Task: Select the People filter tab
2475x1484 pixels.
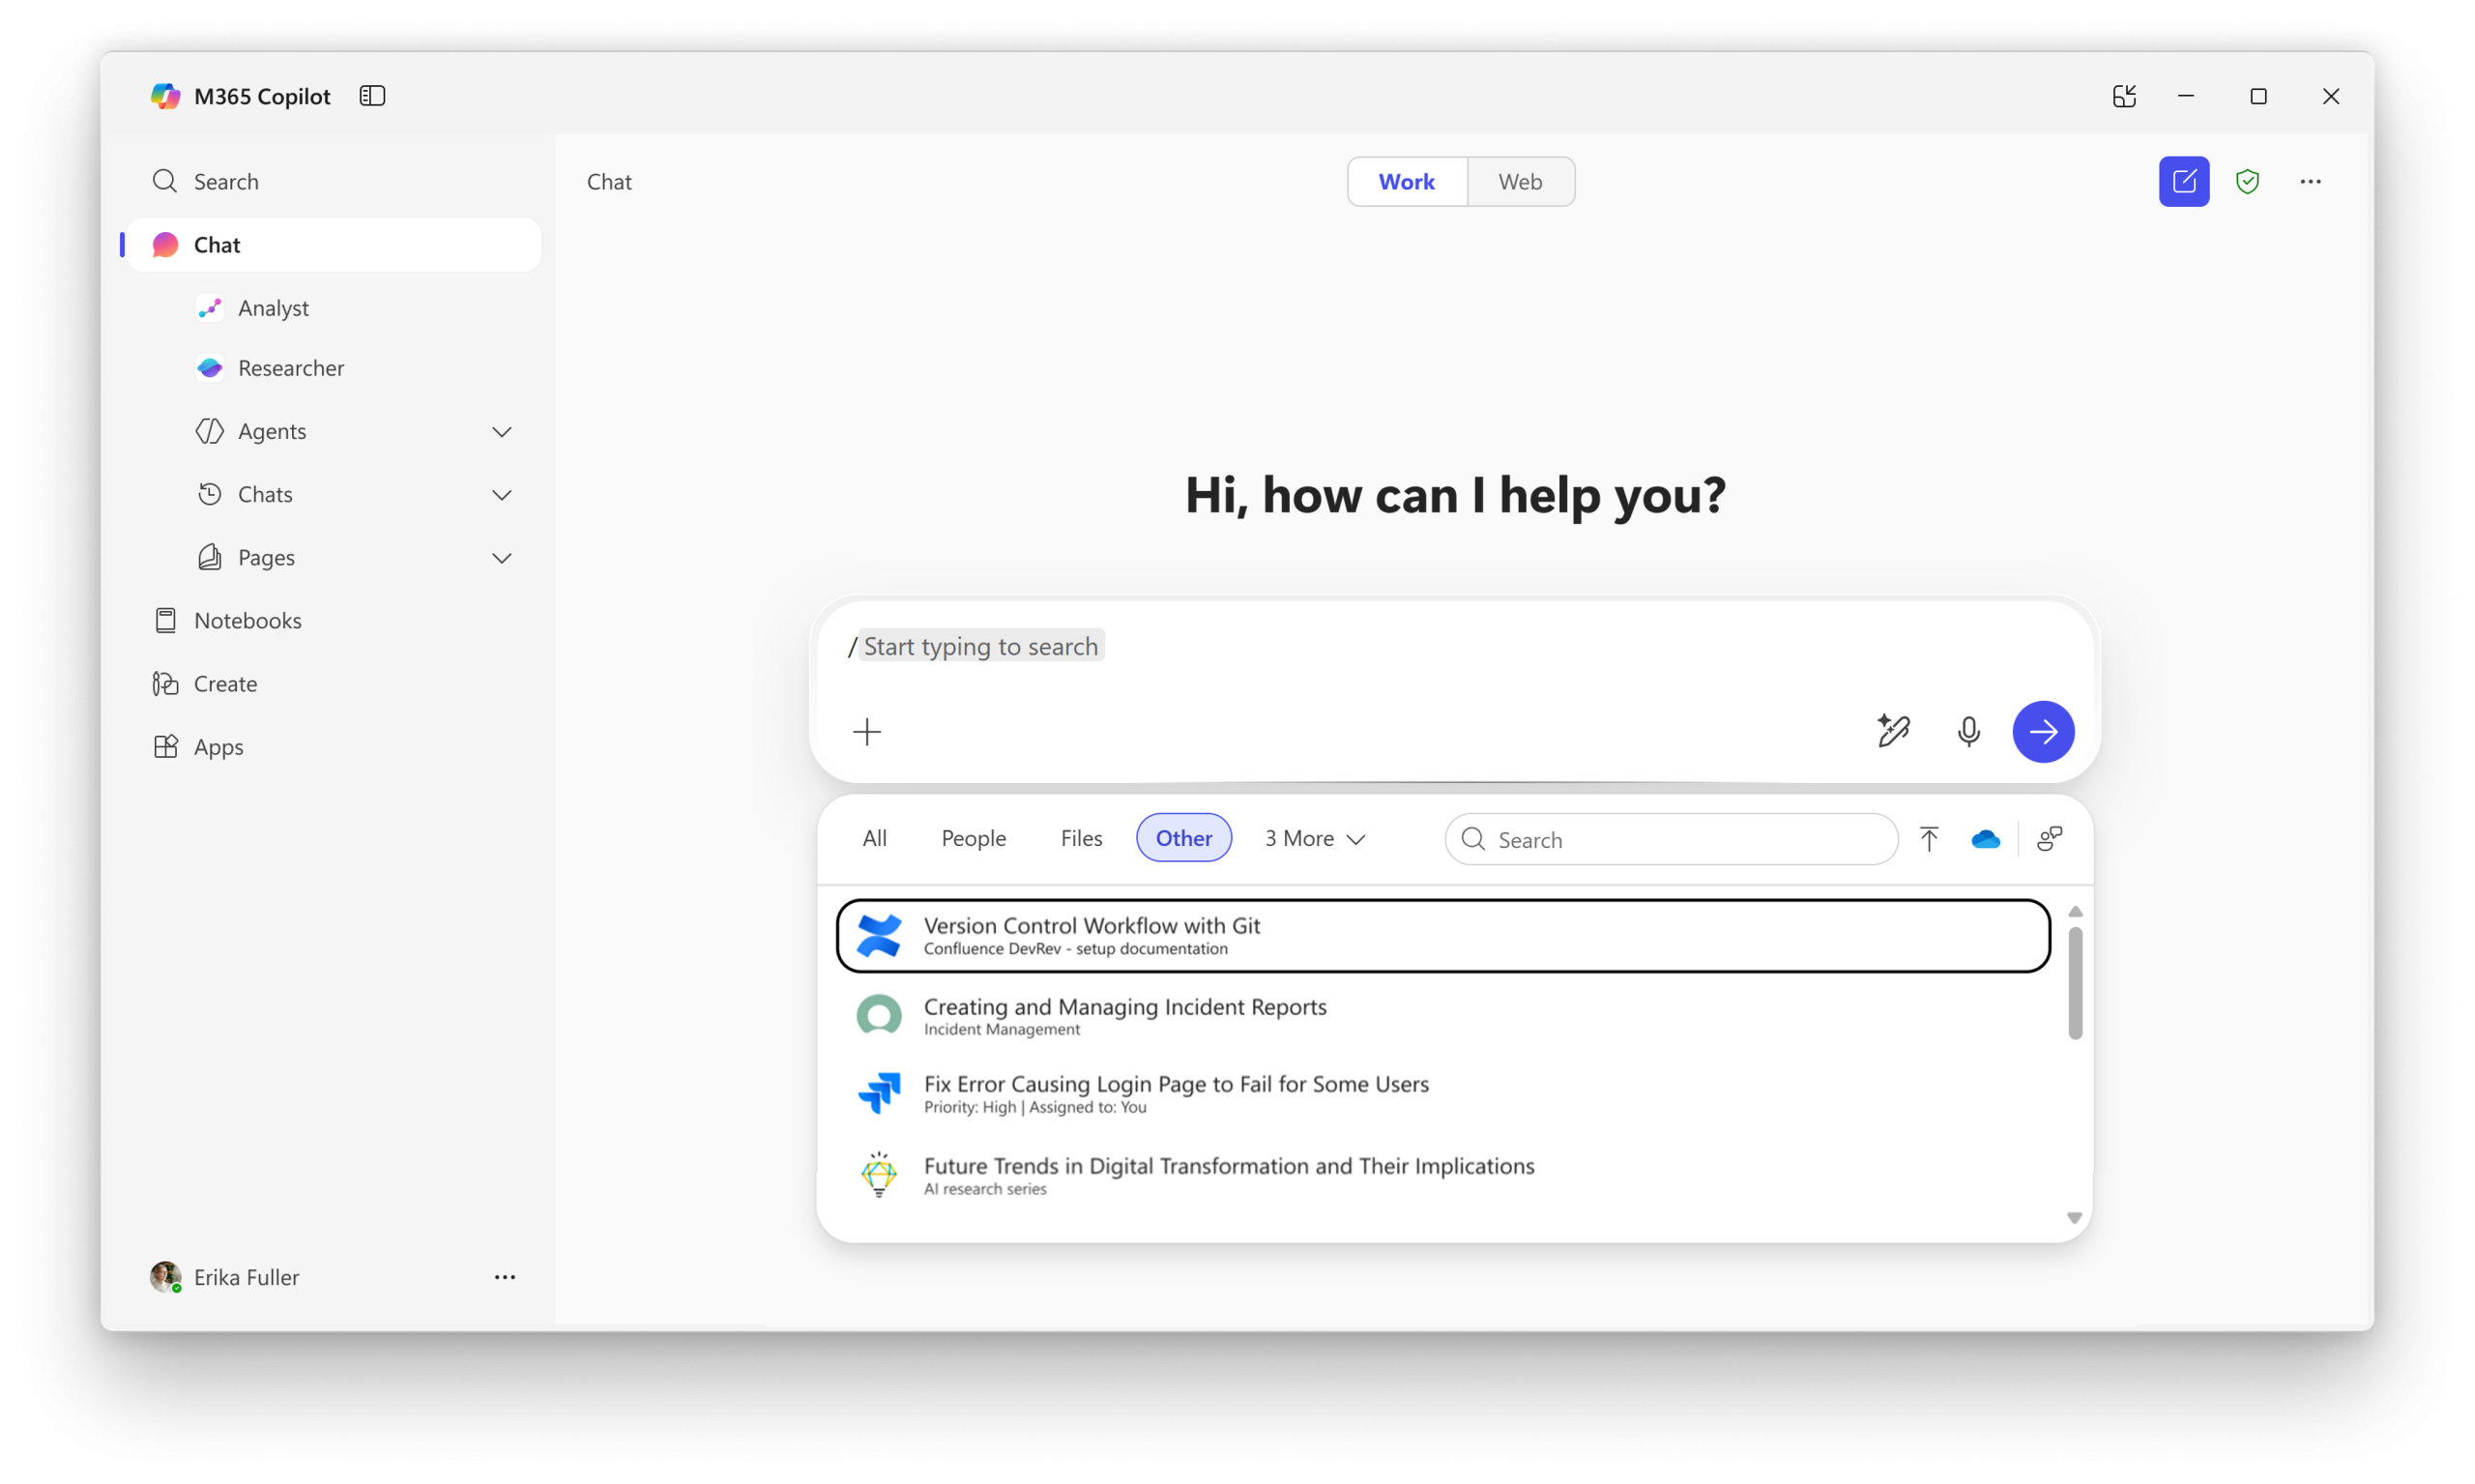Action: pyautogui.click(x=973, y=838)
